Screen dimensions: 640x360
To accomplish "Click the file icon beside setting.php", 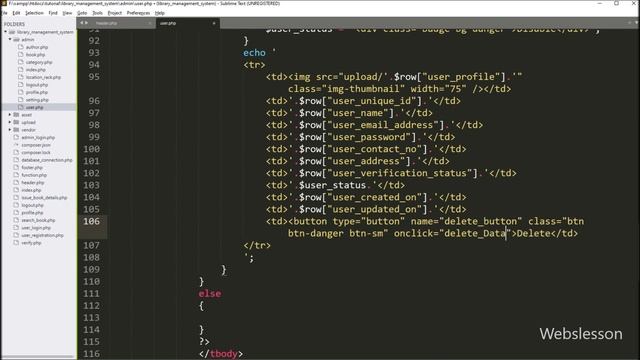I will [20, 100].
